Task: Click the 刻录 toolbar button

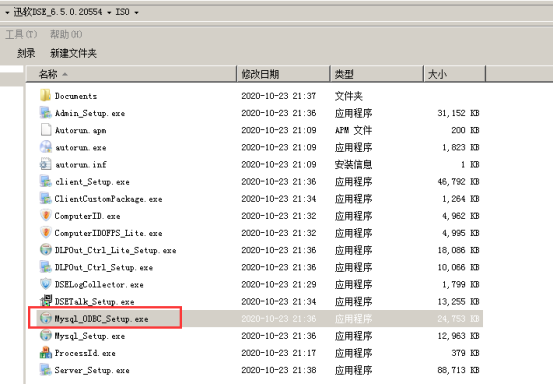Action: click(26, 53)
